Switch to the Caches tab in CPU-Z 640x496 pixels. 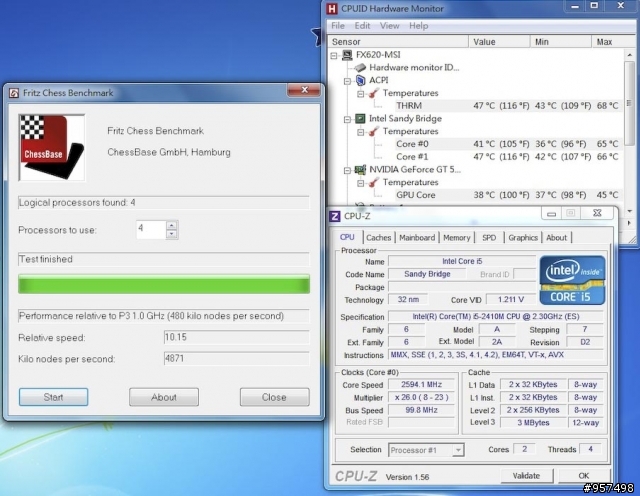[x=378, y=238]
